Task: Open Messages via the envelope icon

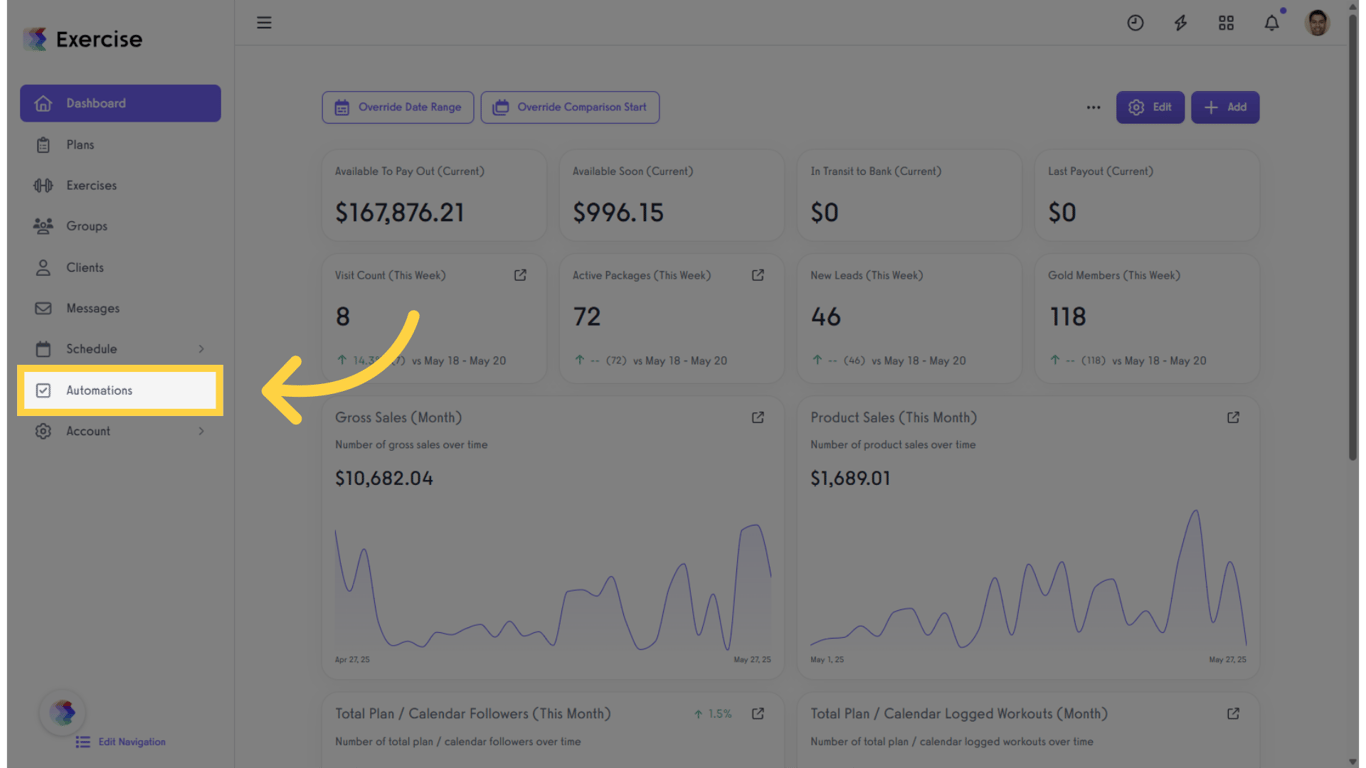Action: tap(44, 308)
